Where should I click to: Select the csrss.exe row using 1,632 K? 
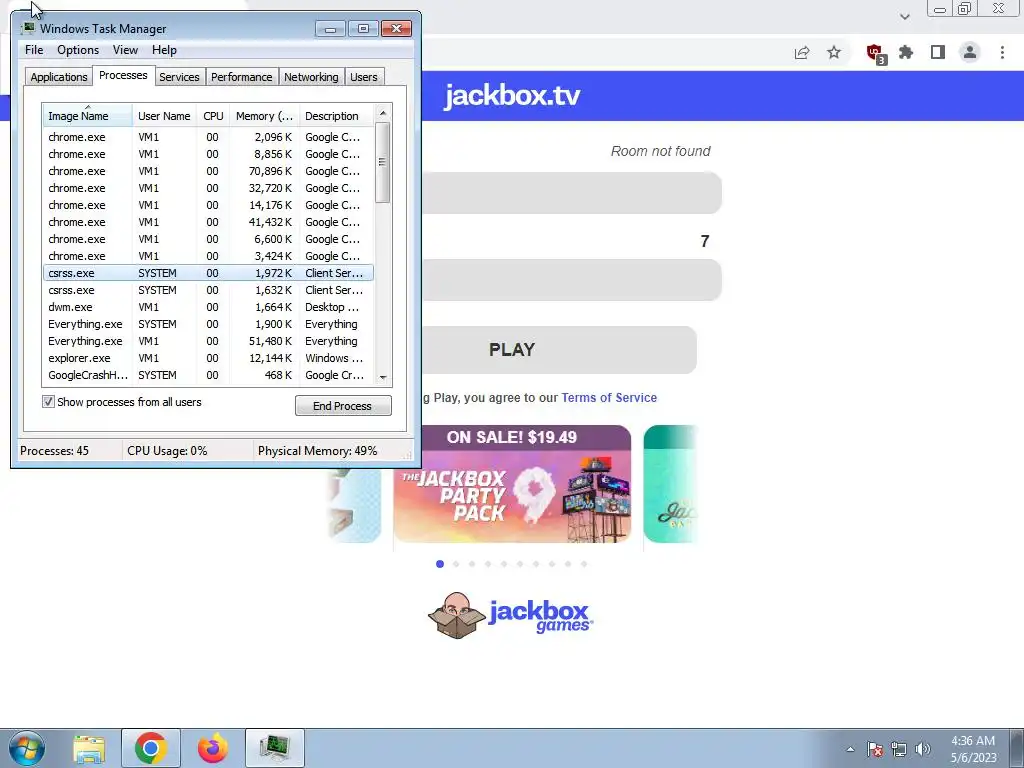click(x=208, y=290)
